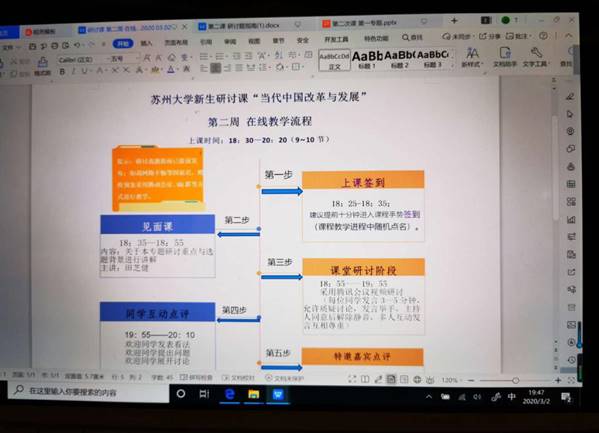Click the 分享 share button
Image resolution: width=599 pixels, height=433 pixels.
point(489,36)
